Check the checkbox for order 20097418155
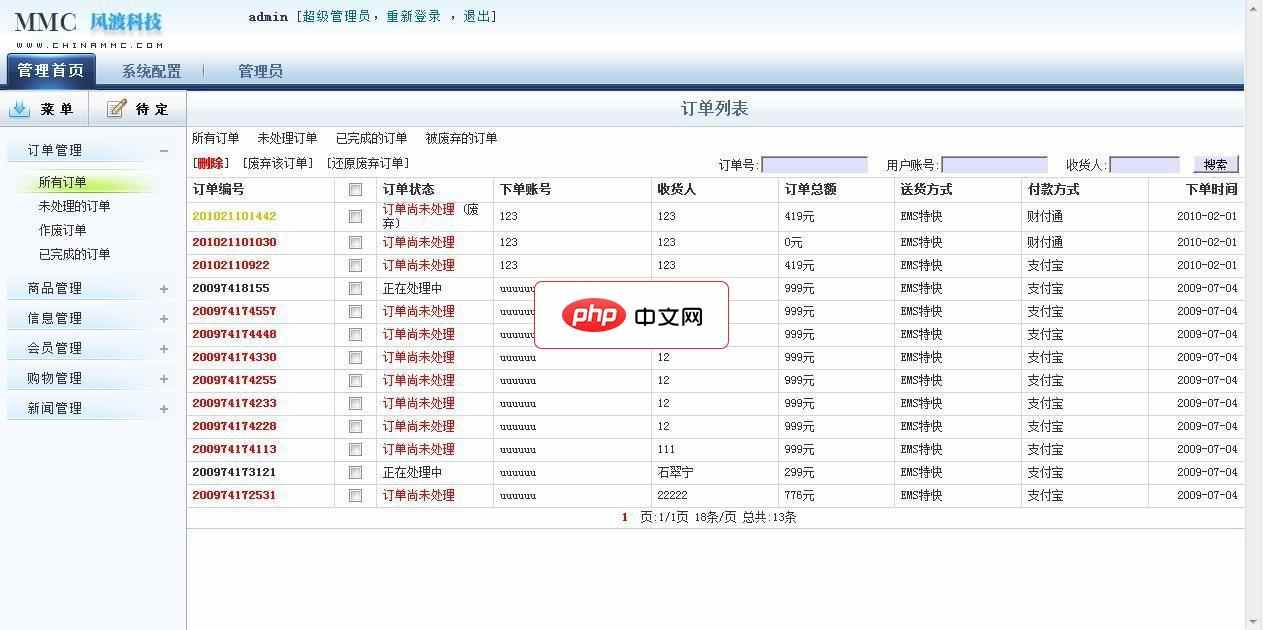The height and width of the screenshot is (630, 1263). click(x=355, y=288)
